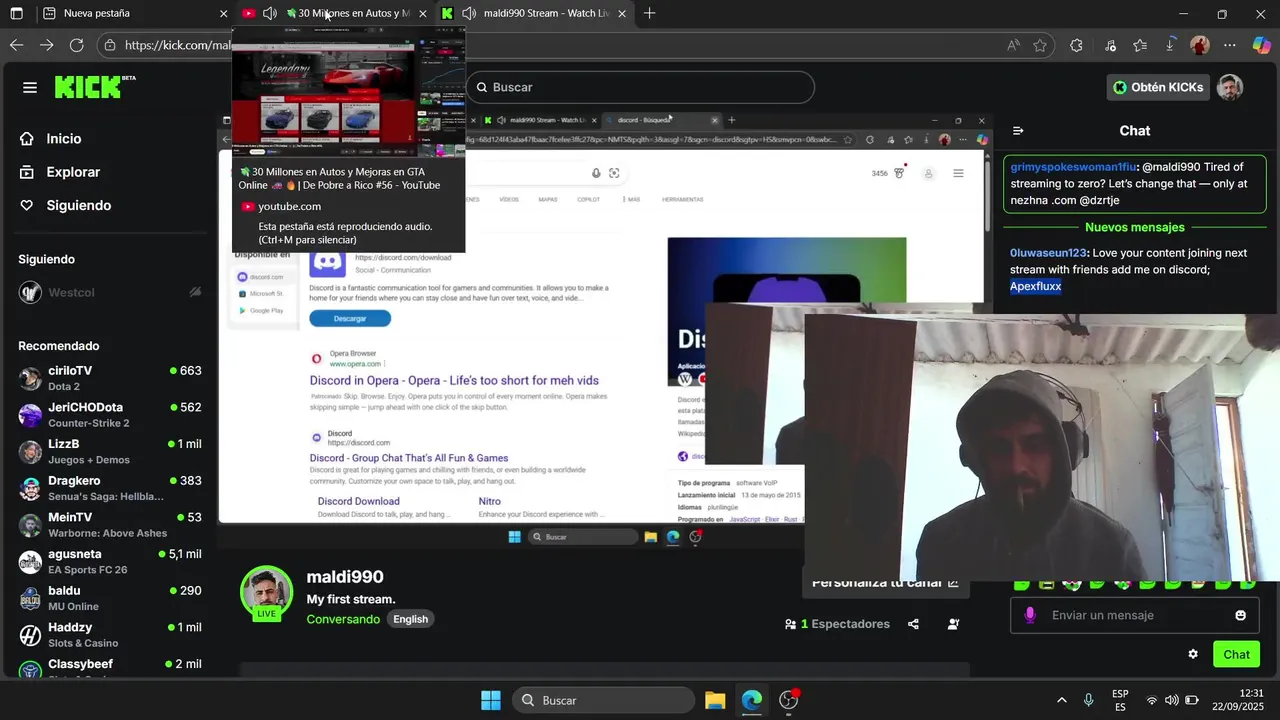Click the maldi990 channel avatar
Image resolution: width=1280 pixels, height=720 pixels.
tap(266, 592)
